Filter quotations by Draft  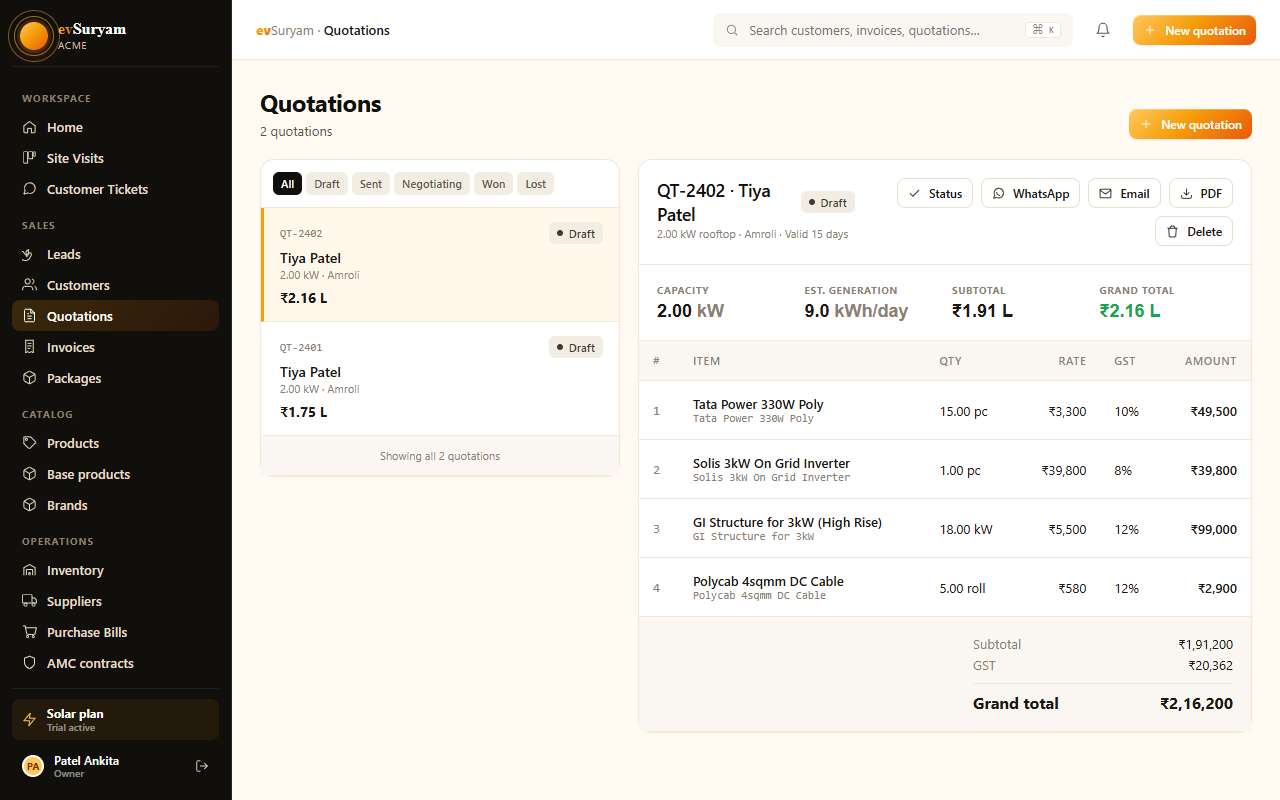click(327, 184)
